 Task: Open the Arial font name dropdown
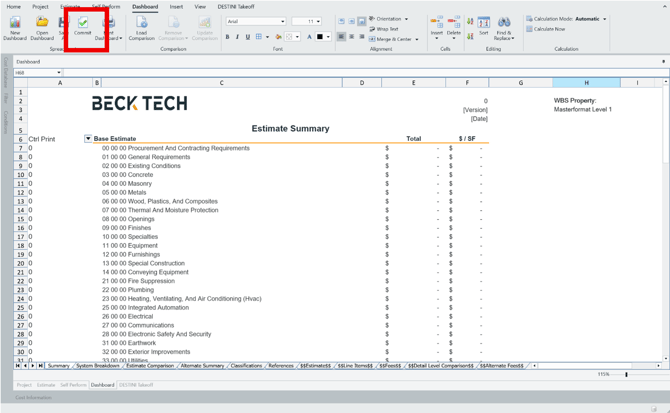click(256, 21)
